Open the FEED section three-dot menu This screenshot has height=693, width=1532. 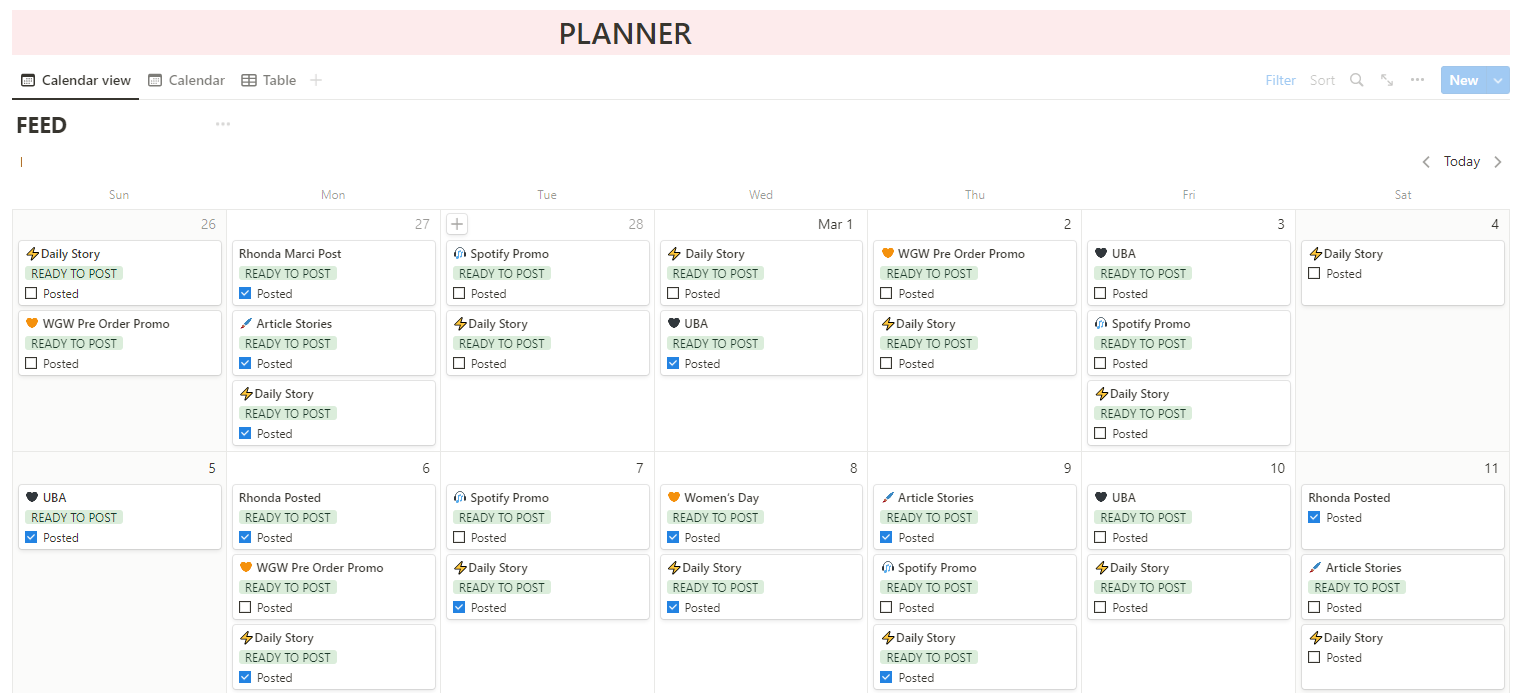[x=223, y=124]
